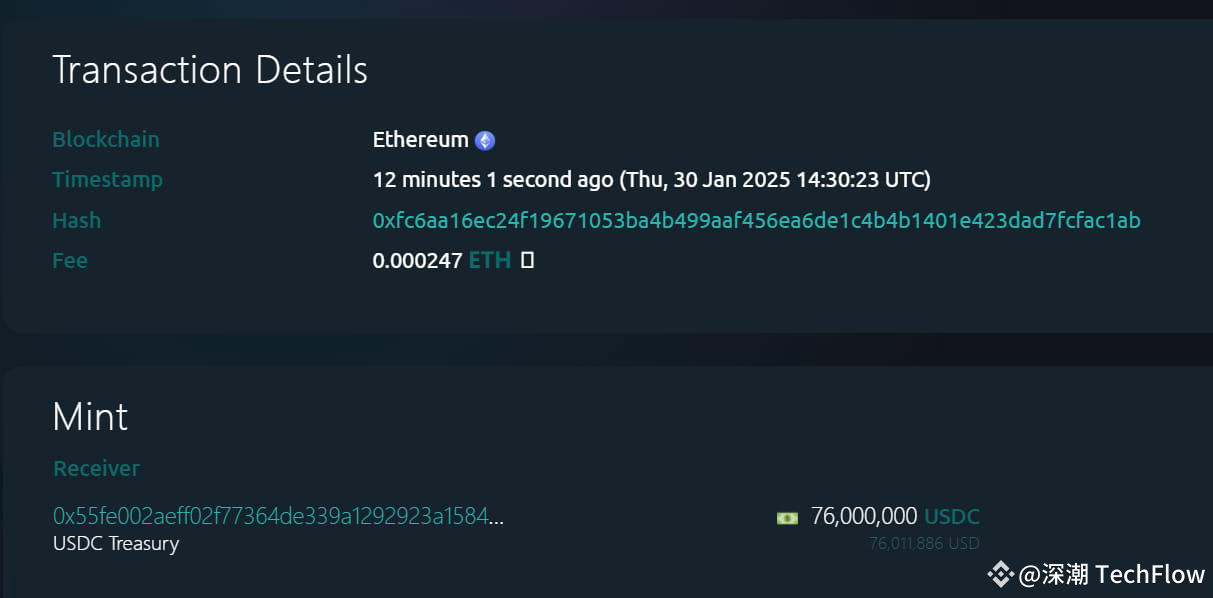This screenshot has width=1213, height=598.
Task: Open the USDC currency ticker
Action: click(x=951, y=516)
